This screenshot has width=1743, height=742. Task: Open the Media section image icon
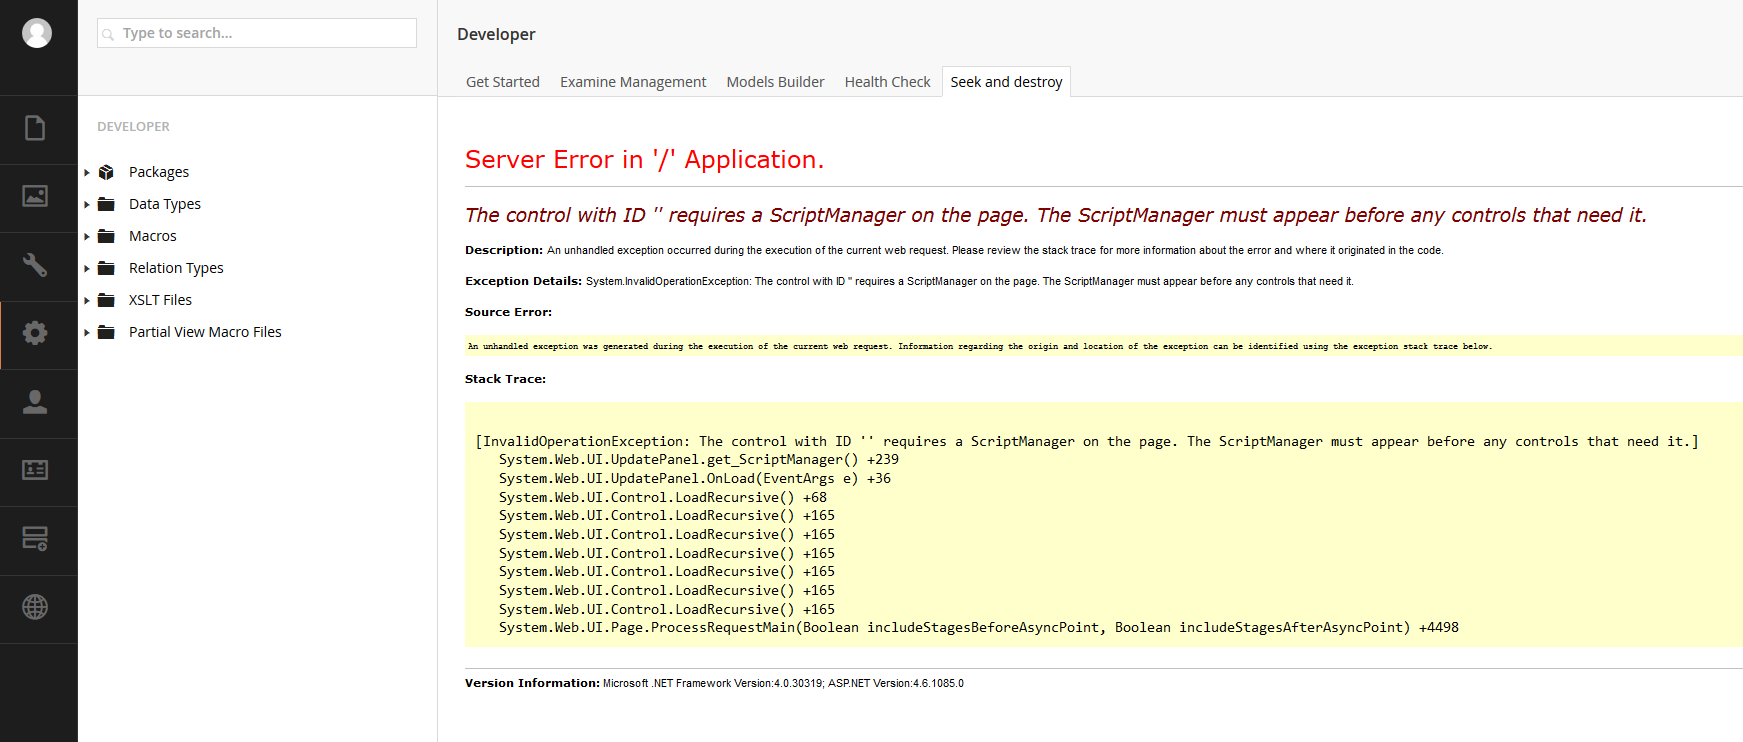pos(35,196)
